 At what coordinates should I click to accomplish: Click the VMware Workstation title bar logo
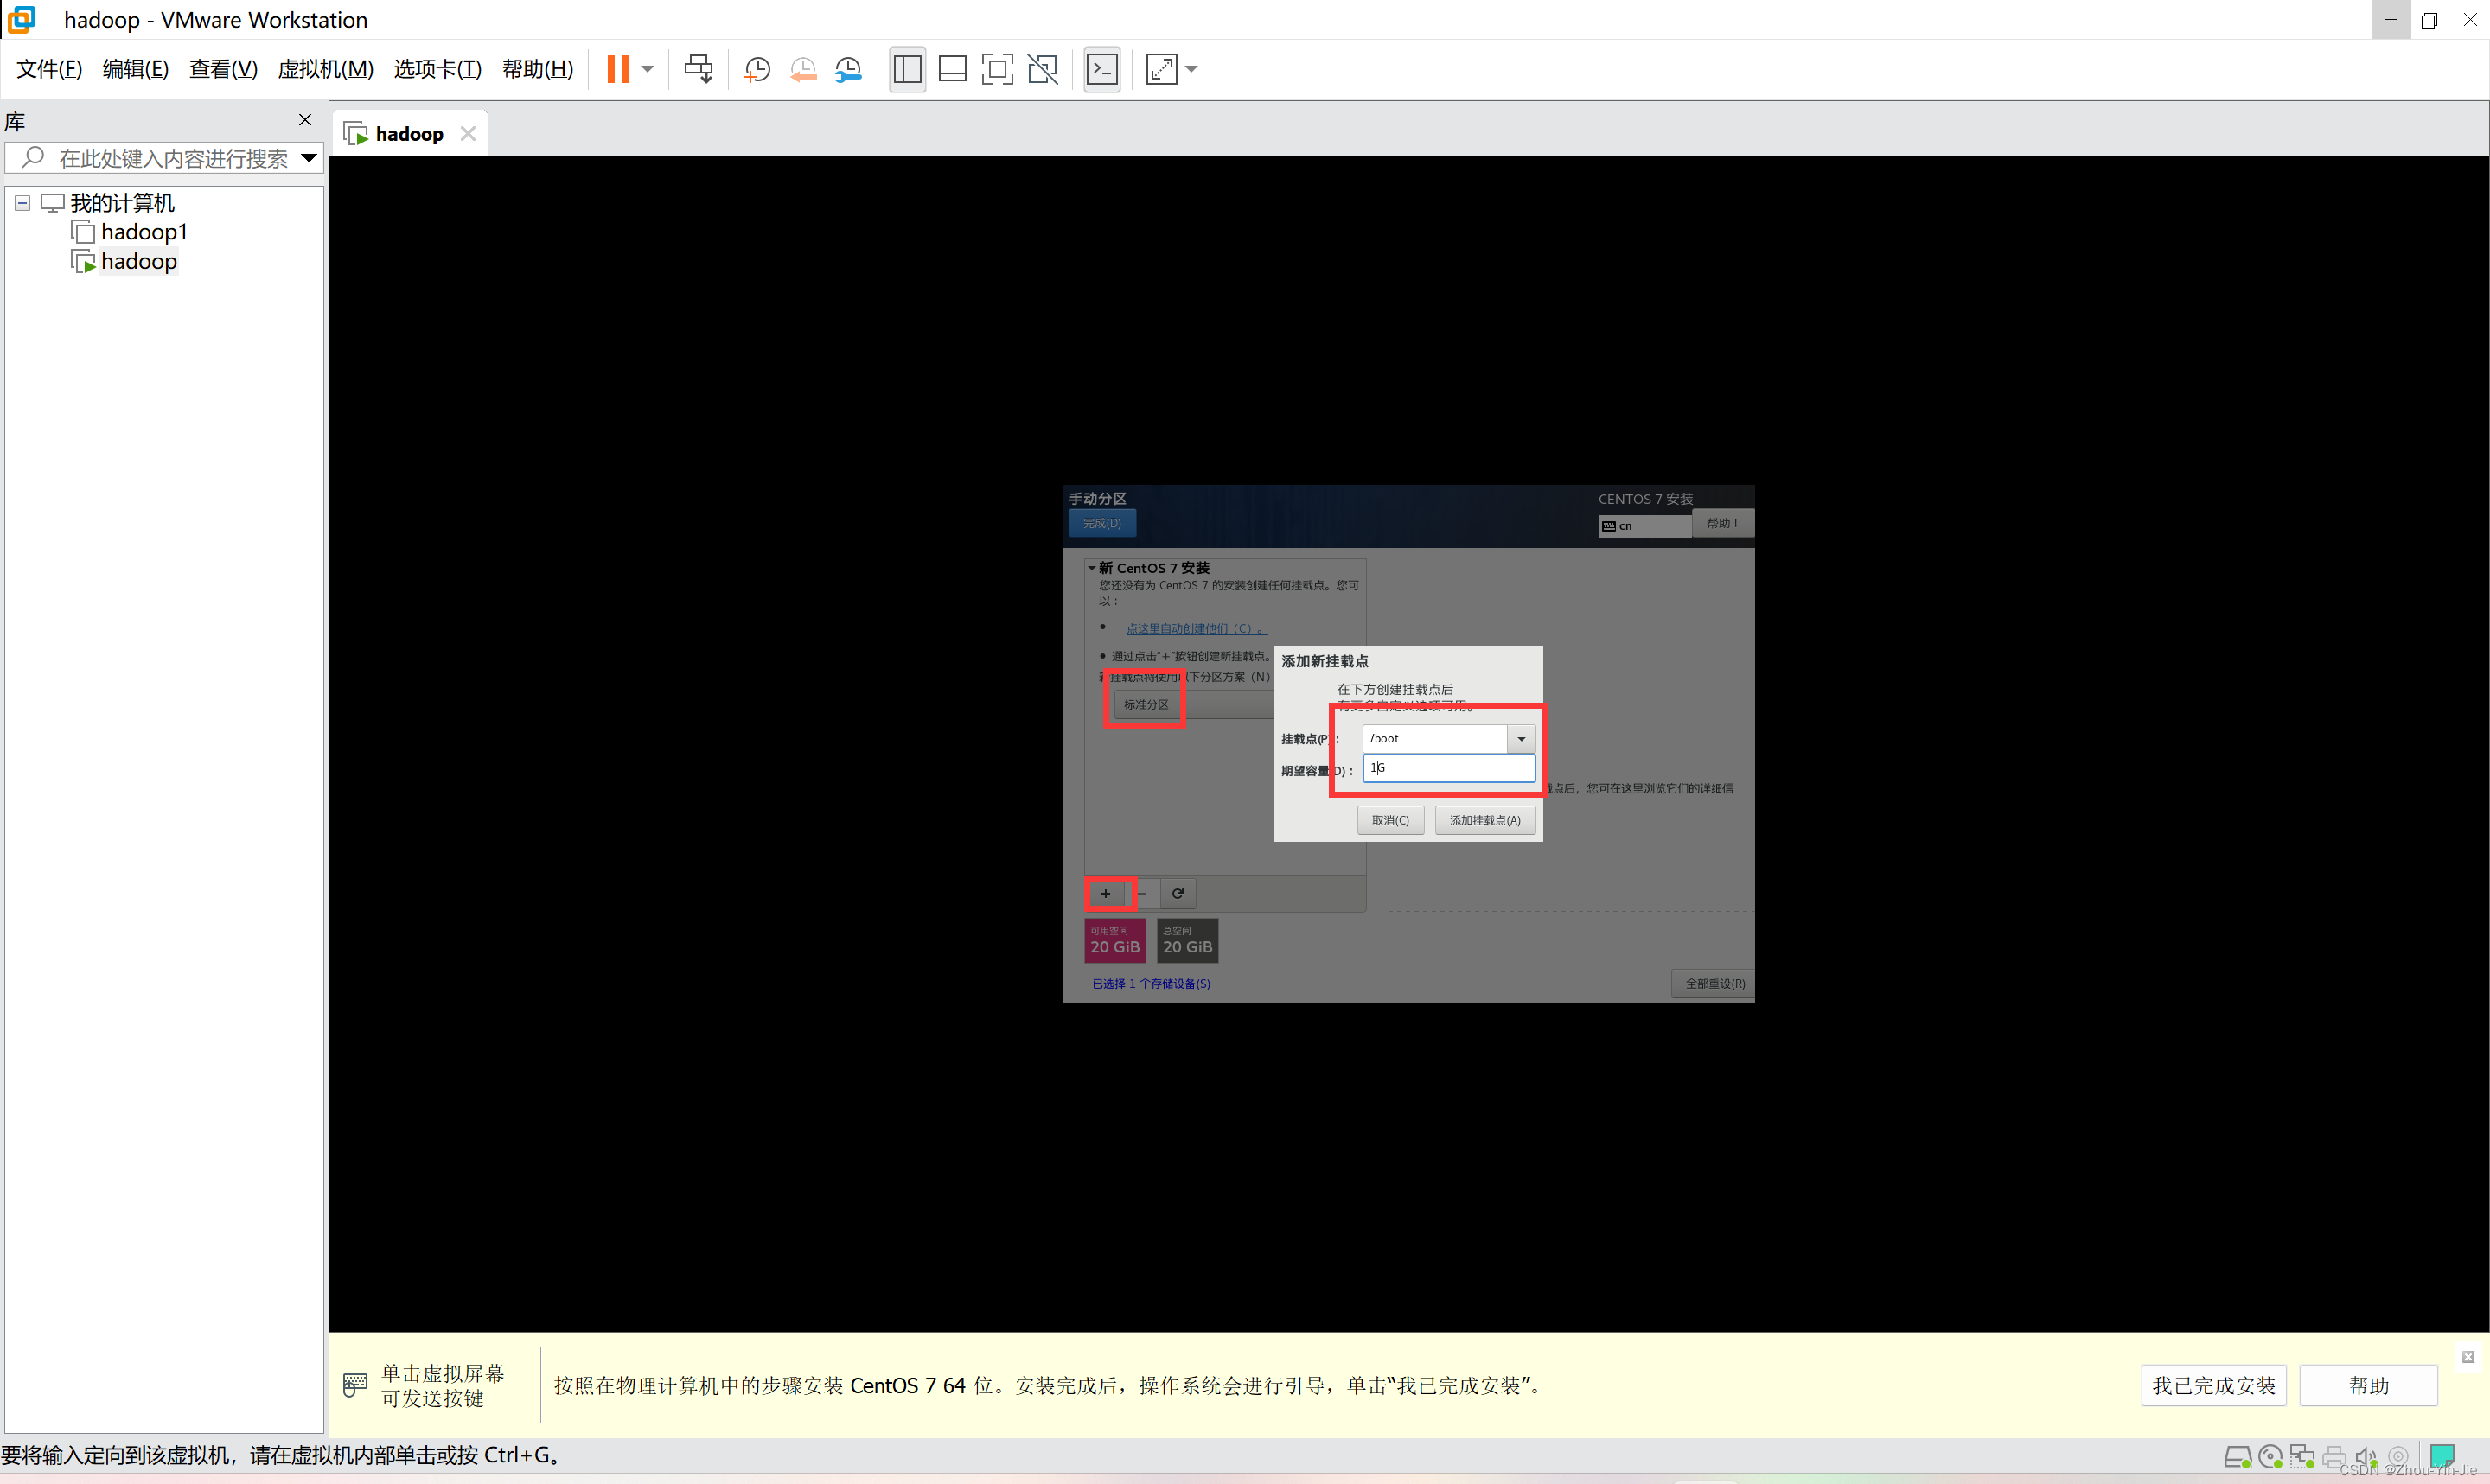[x=22, y=20]
